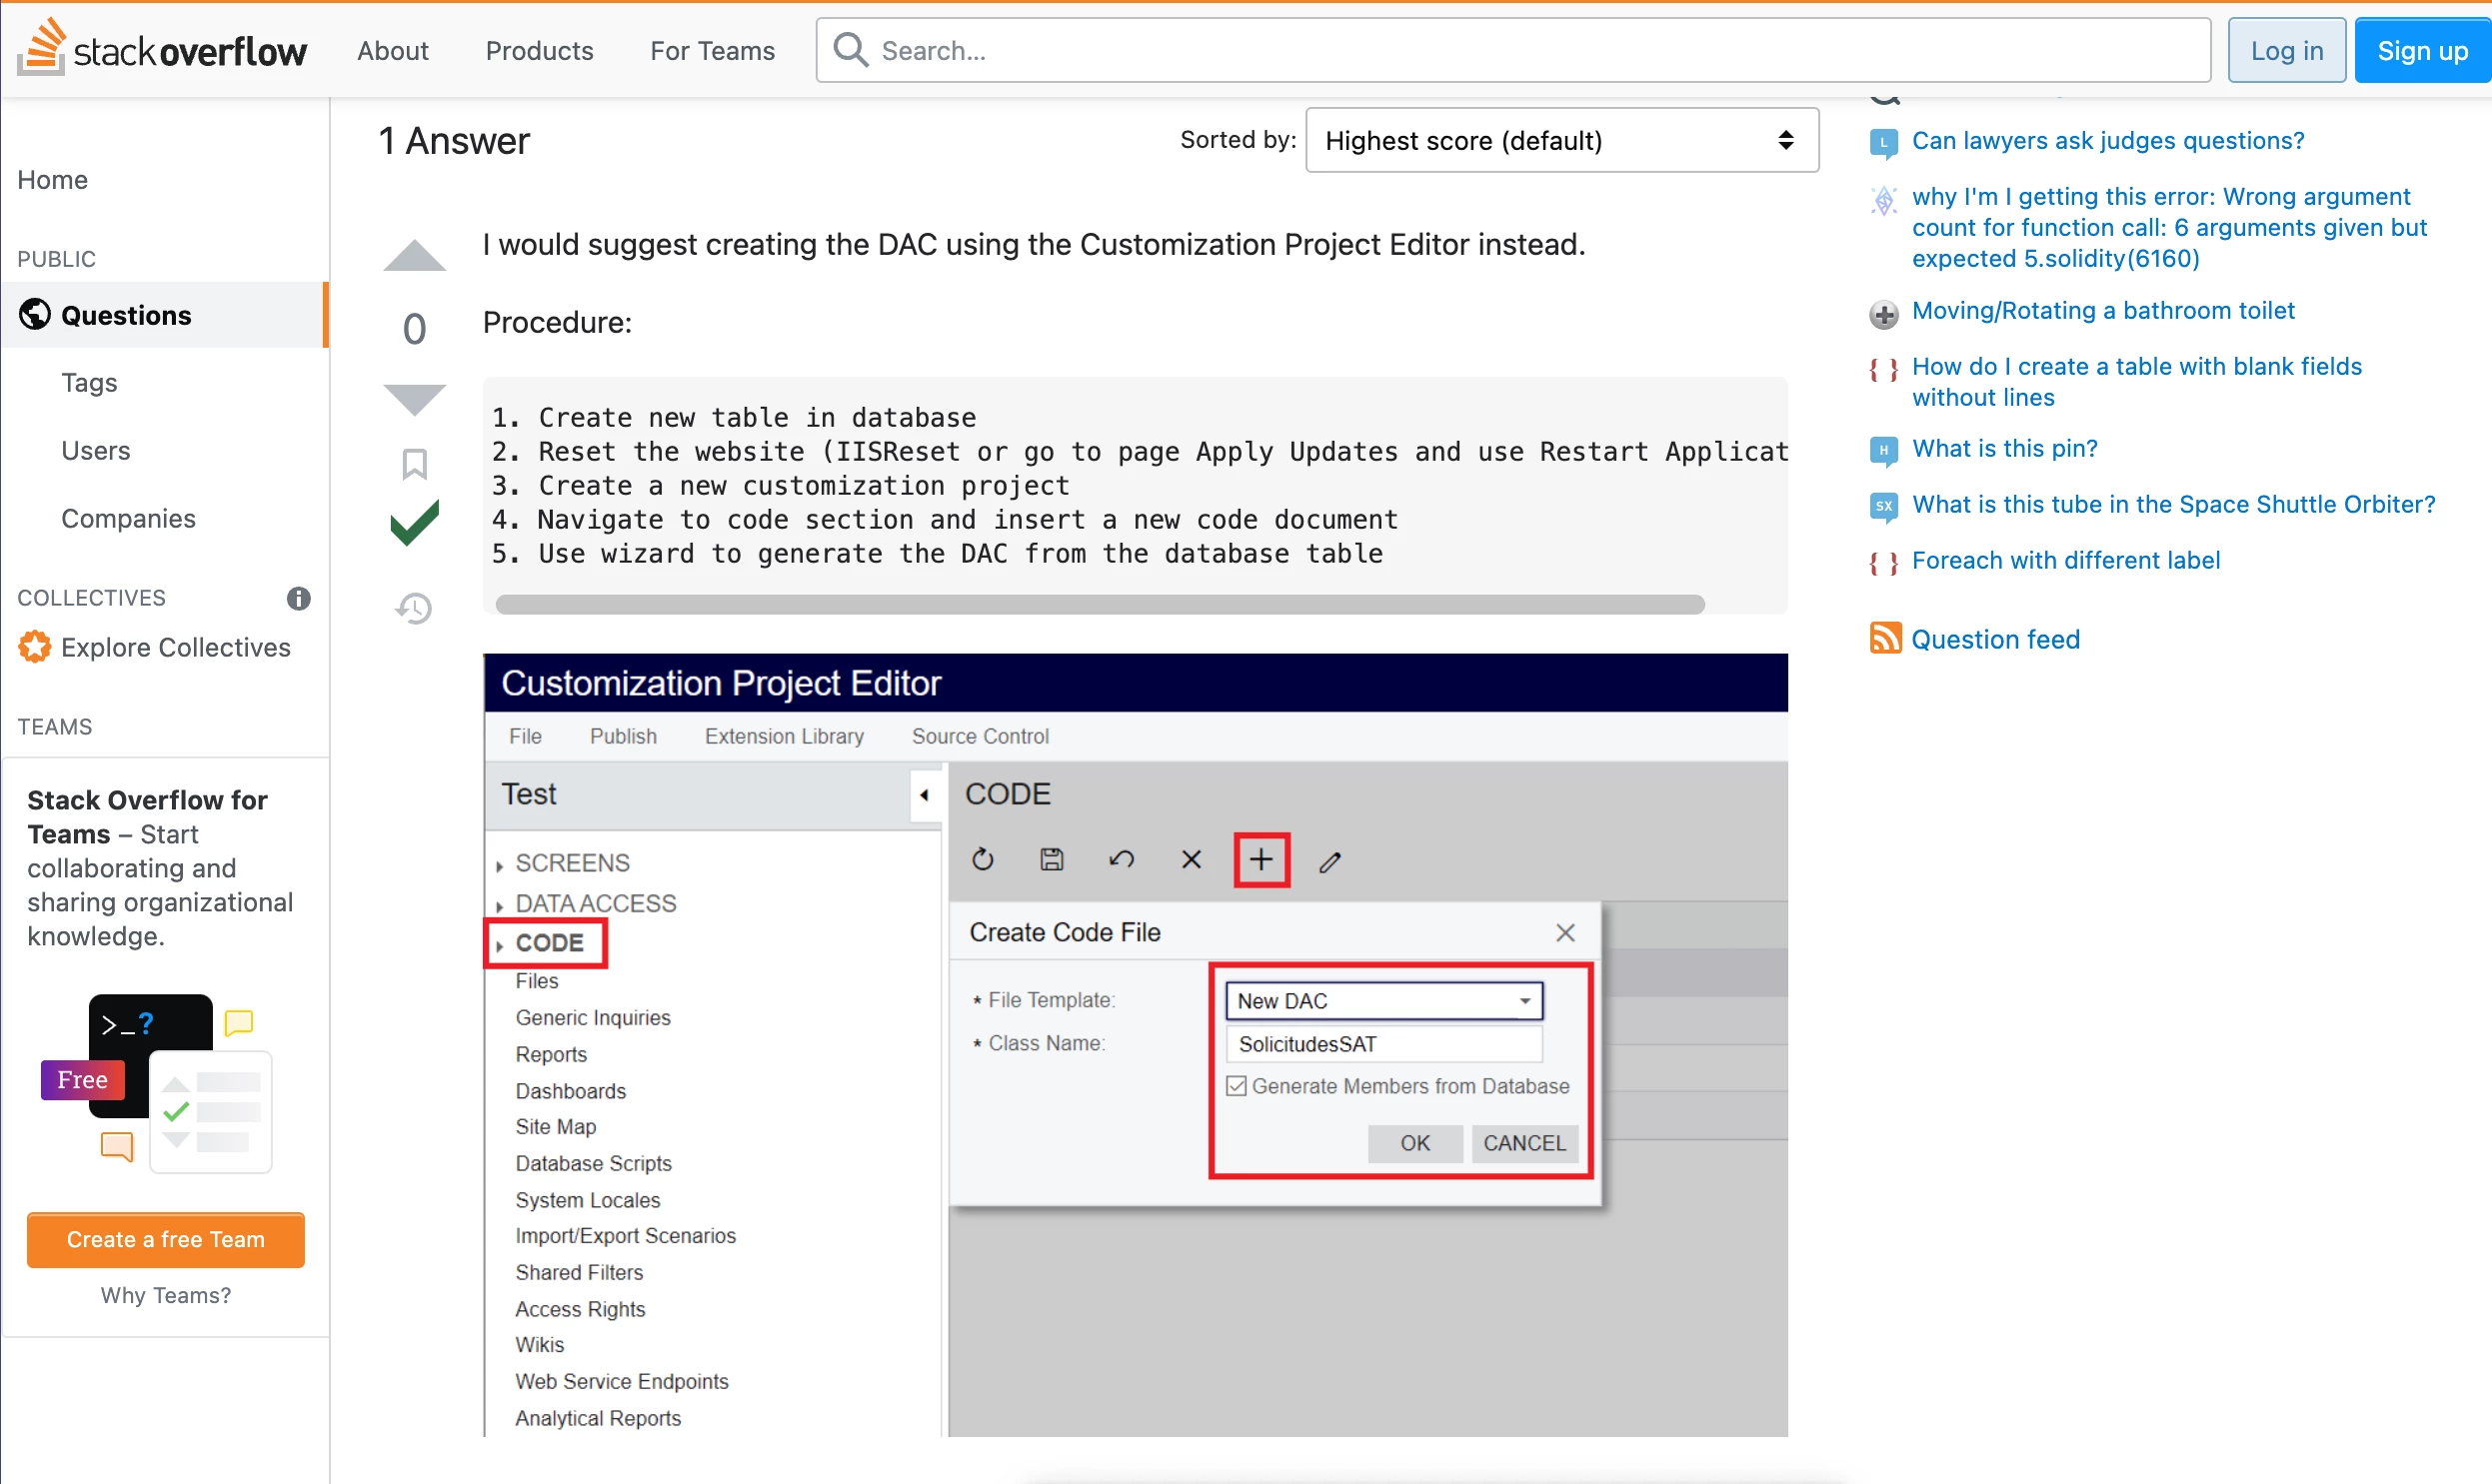Click the search magnifier icon

(851, 50)
